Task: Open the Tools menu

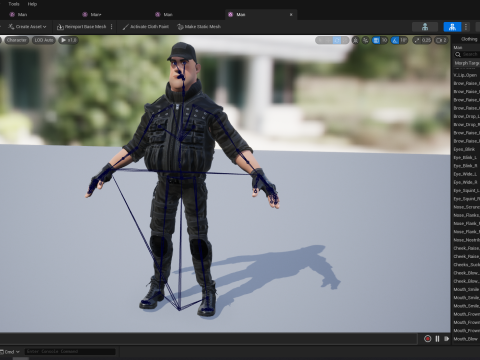Action: point(14,4)
